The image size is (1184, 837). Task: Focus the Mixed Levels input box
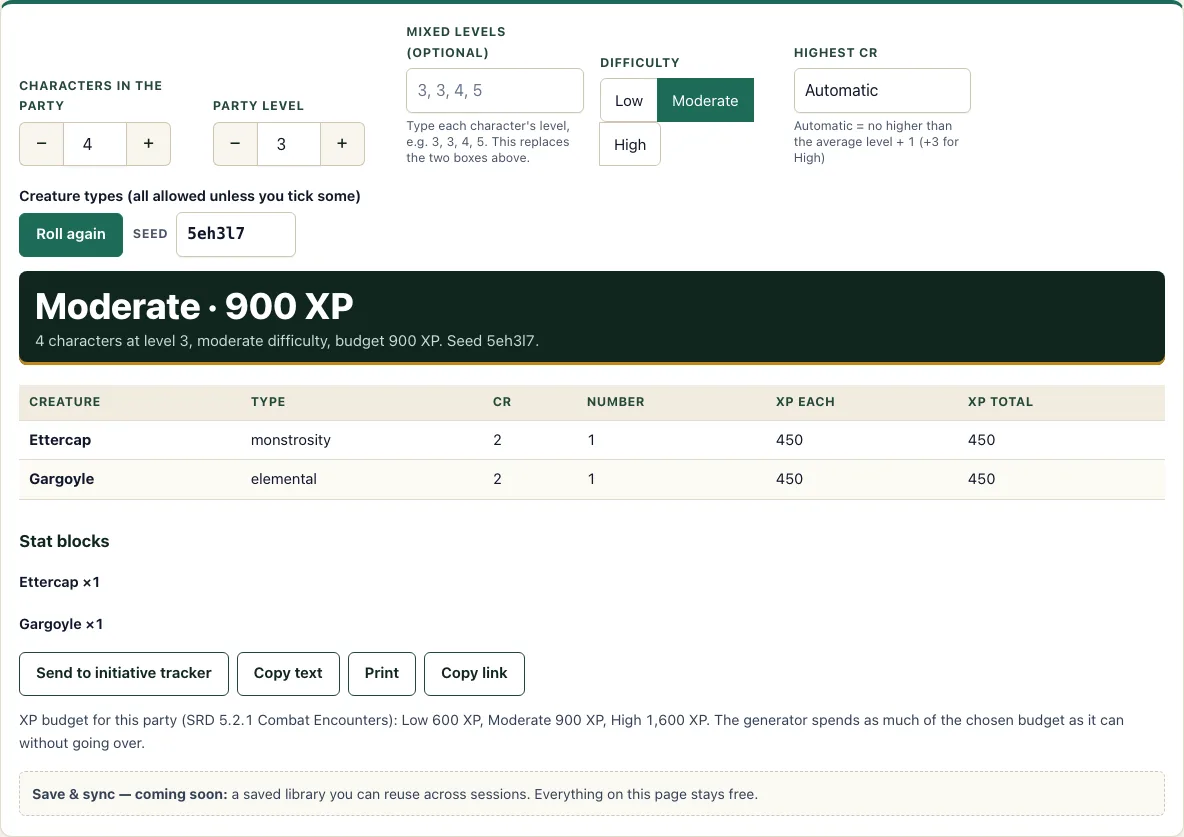pos(495,91)
